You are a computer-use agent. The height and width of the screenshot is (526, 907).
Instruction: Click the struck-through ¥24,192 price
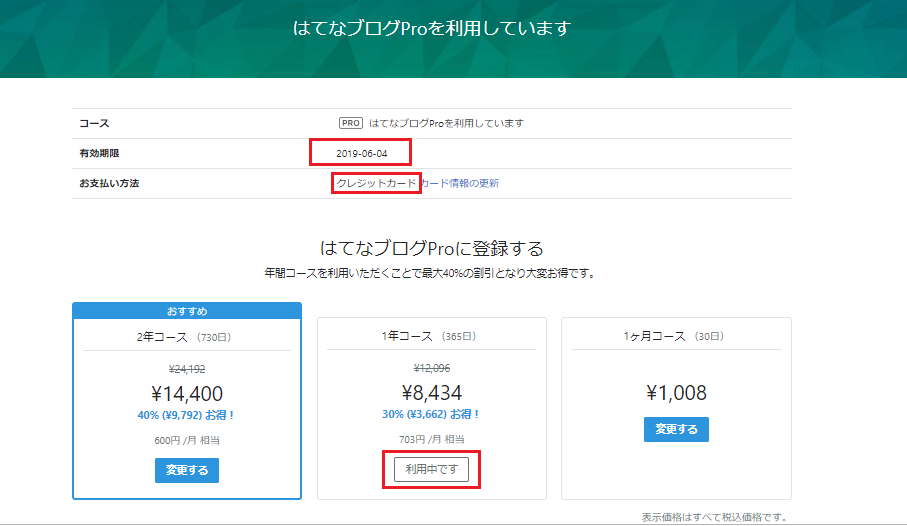coord(187,369)
